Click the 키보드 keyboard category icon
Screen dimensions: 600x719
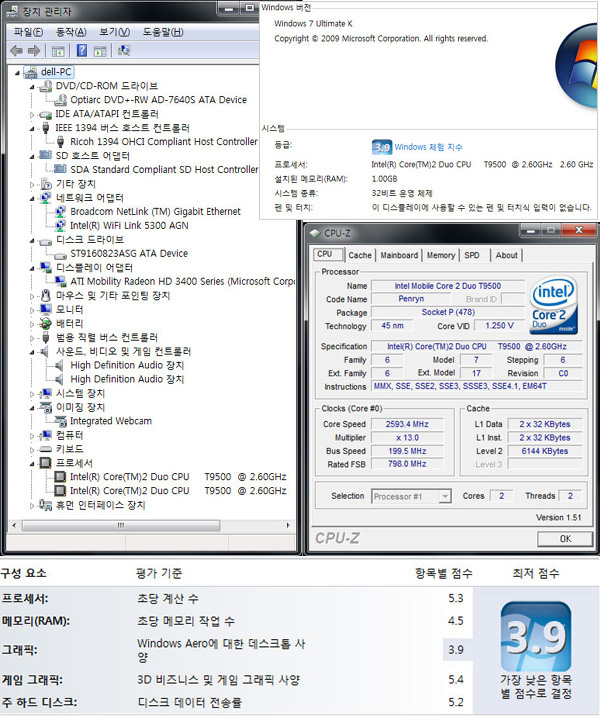(x=45, y=449)
